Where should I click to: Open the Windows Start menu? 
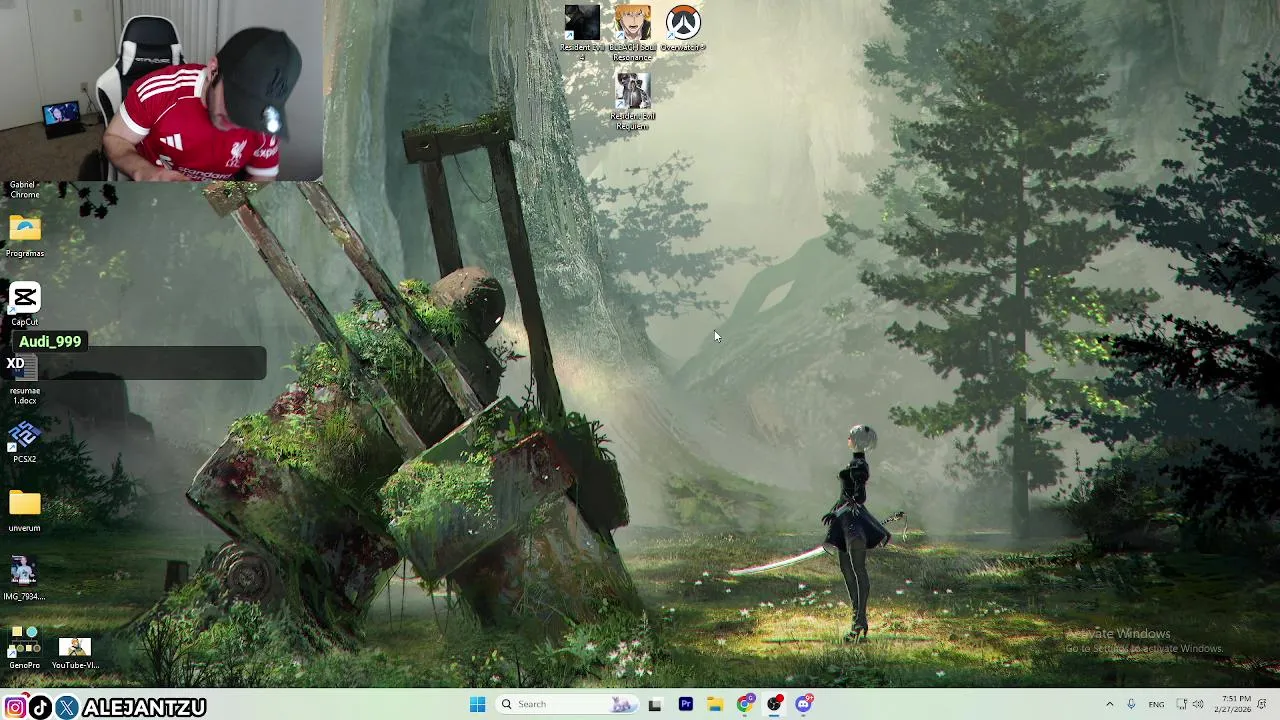(x=478, y=704)
